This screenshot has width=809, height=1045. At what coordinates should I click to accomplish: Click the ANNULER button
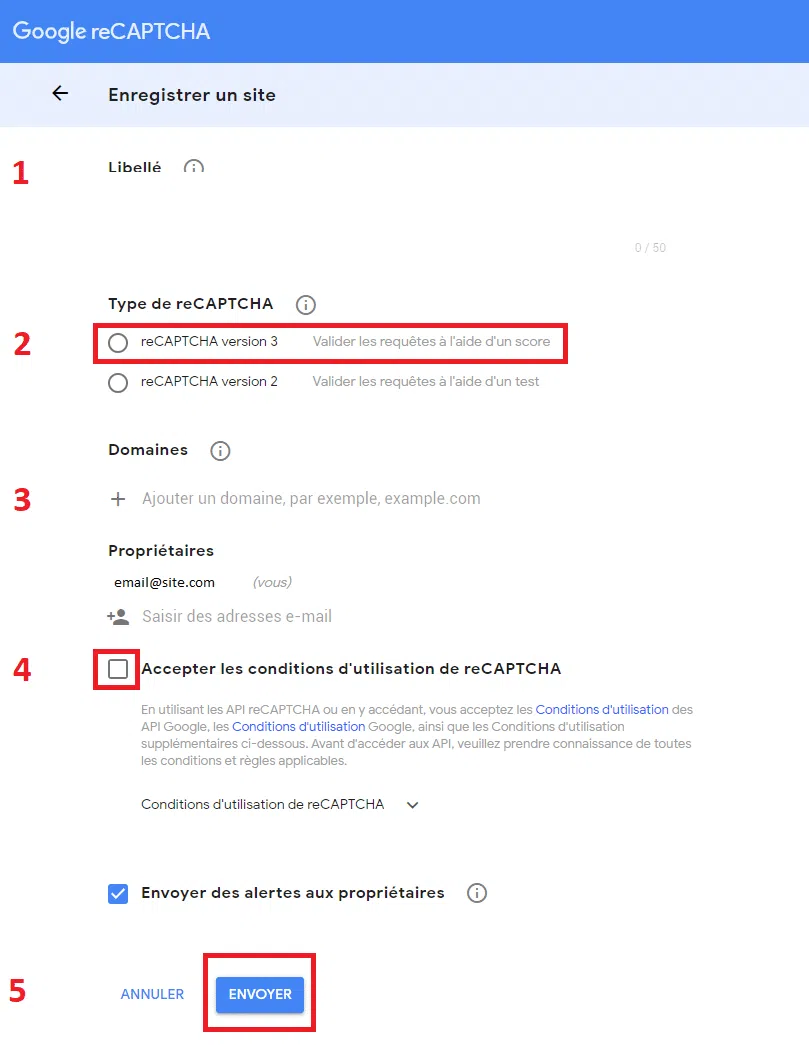(152, 994)
